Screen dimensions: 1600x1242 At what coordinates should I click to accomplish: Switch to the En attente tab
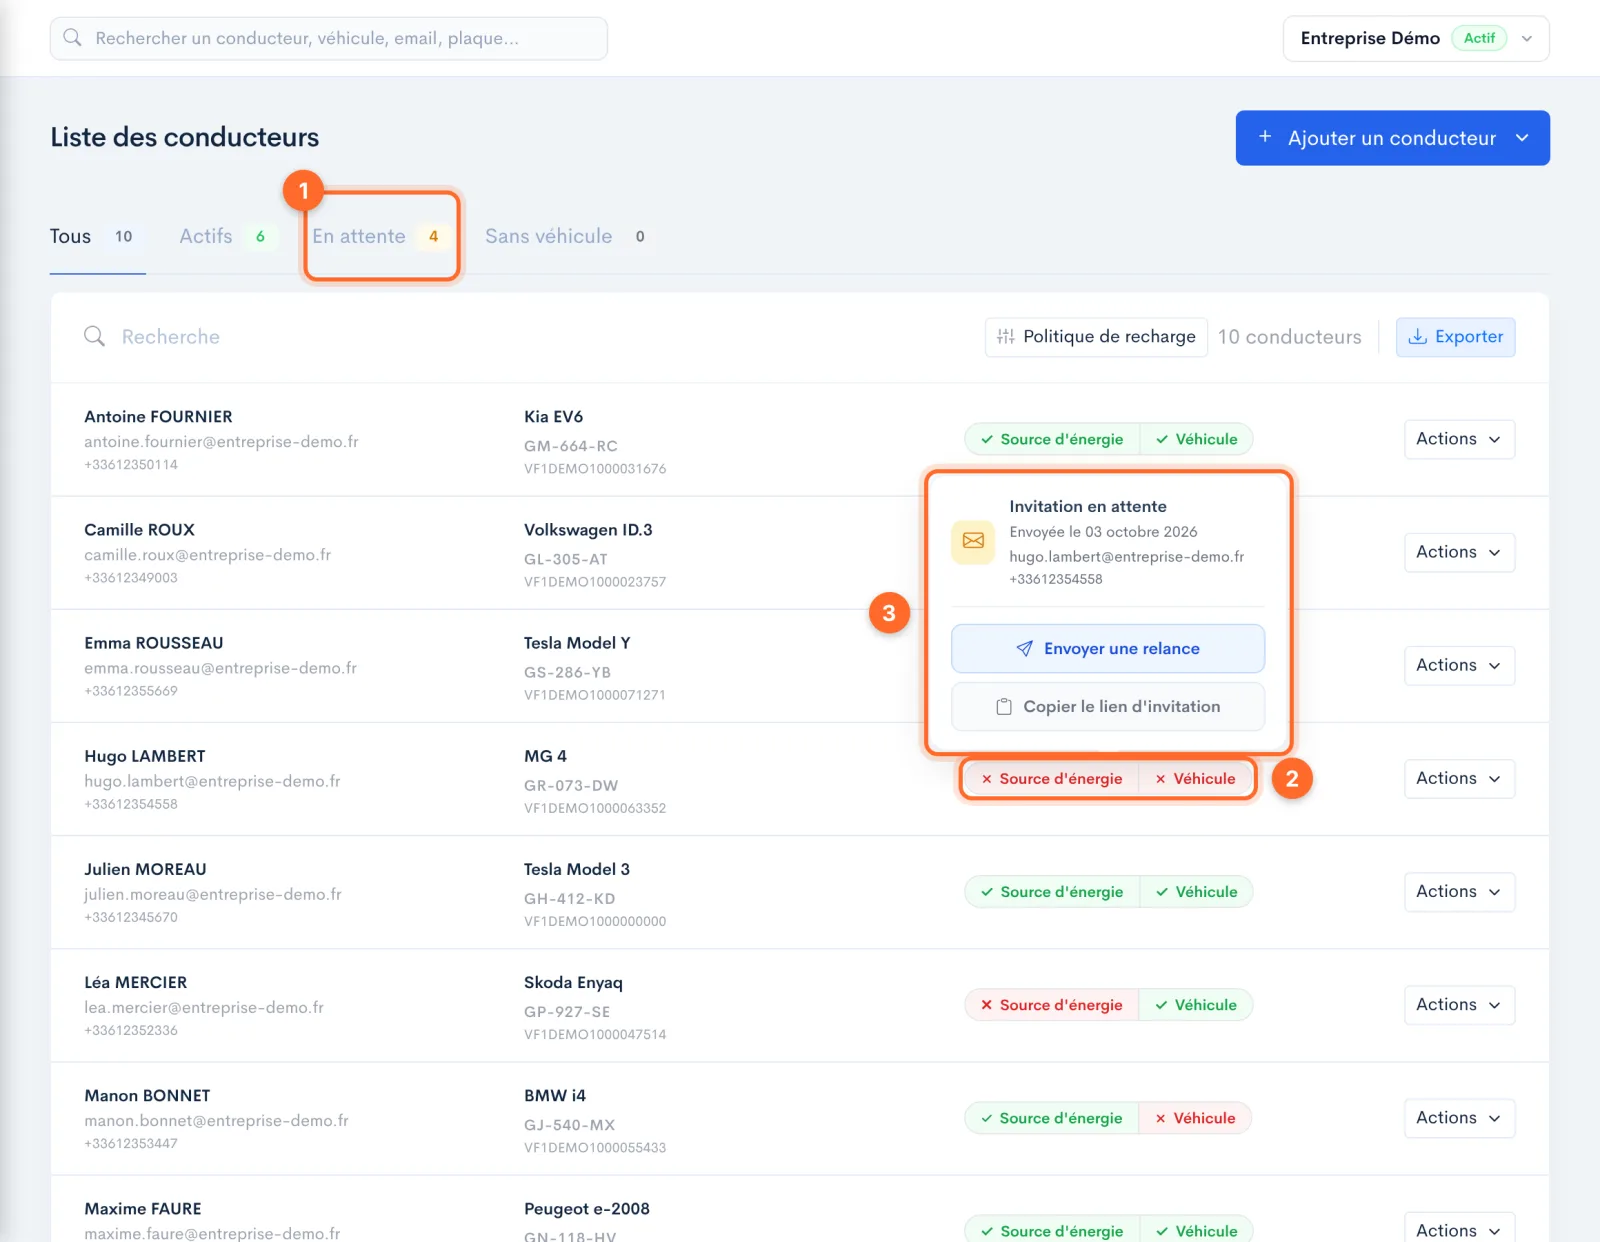[380, 237]
